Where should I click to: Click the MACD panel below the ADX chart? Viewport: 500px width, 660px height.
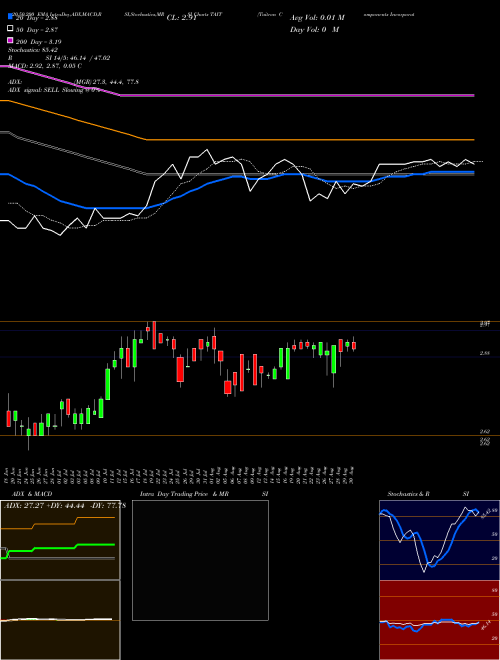[60, 620]
